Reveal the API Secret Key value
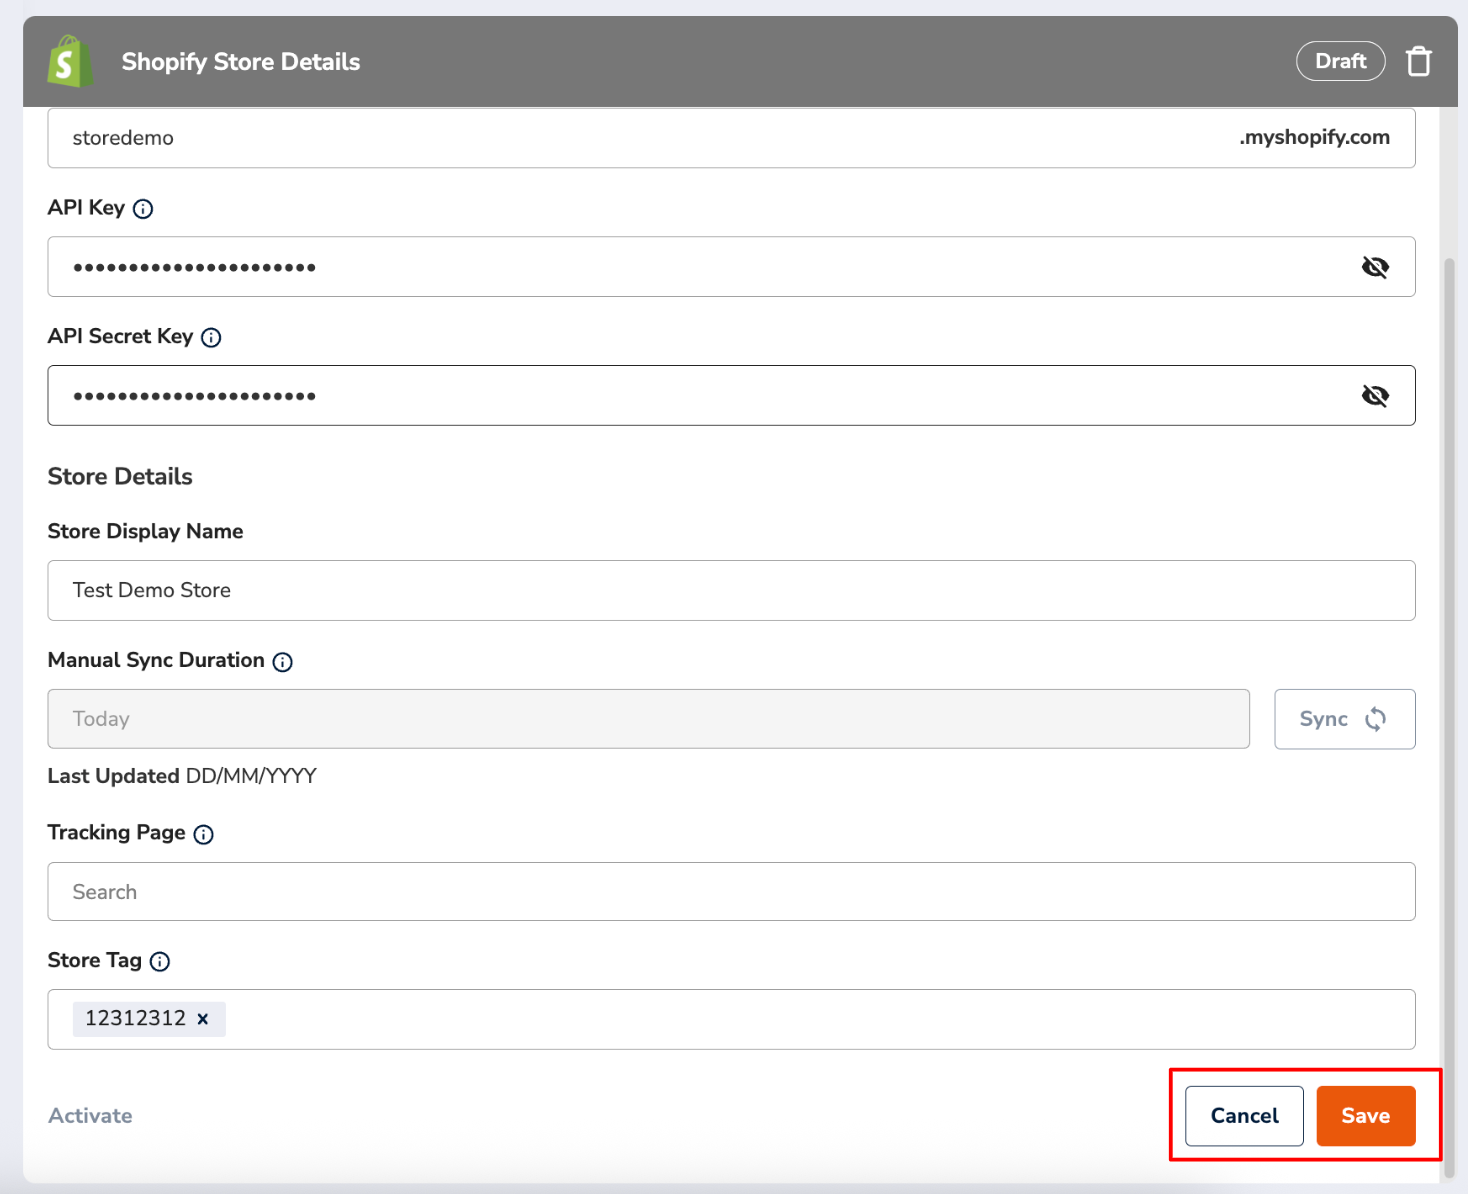Screen dimensions: 1468x1194 pos(1375,396)
